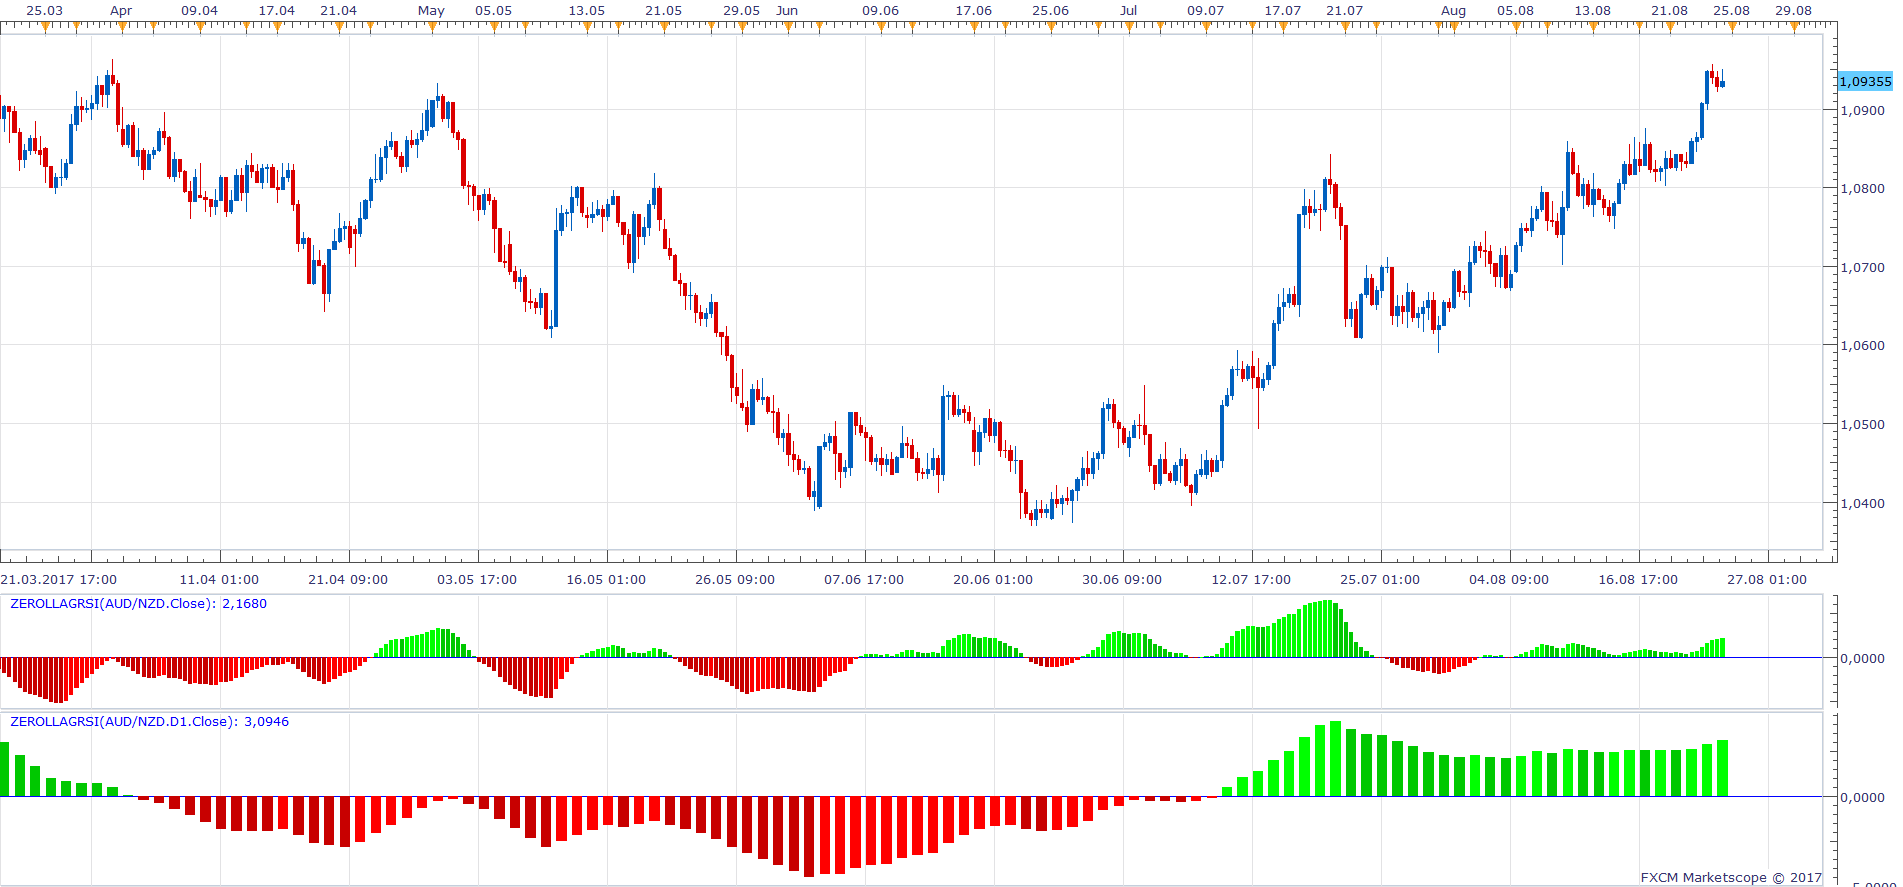Click the 17.04 date on top axis
Screen dimensions: 1903x887
tap(277, 11)
